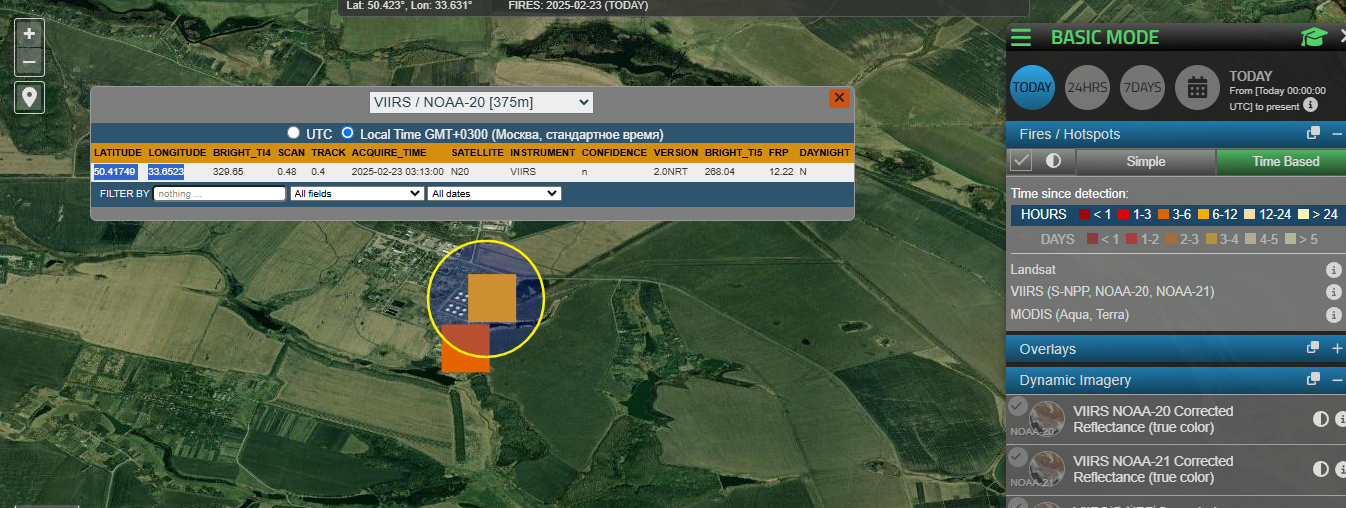Open the VIIRS / NOAA-20 [375m] dropdown
The image size is (1346, 508).
click(481, 102)
